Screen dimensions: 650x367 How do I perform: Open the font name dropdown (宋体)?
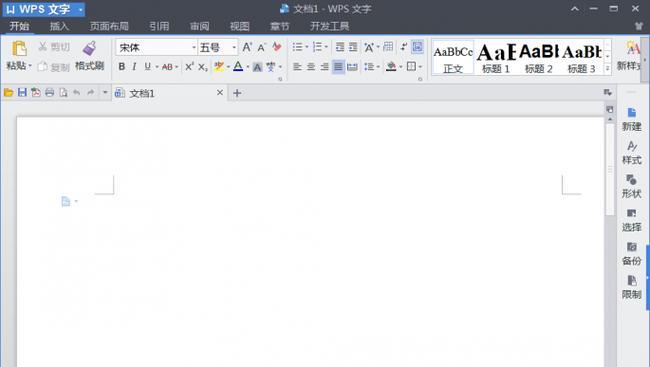point(194,48)
